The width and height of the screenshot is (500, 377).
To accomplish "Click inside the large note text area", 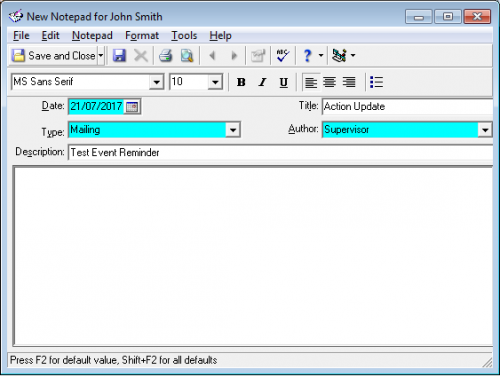I will (253, 256).
